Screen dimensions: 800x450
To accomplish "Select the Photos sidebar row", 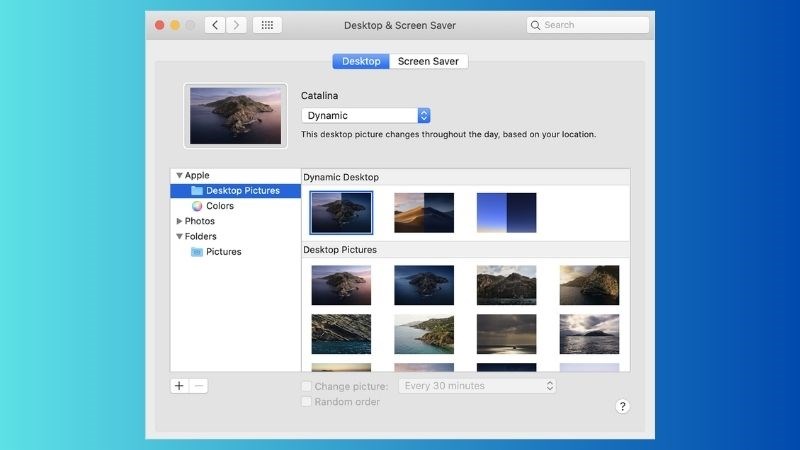I will pos(236,221).
